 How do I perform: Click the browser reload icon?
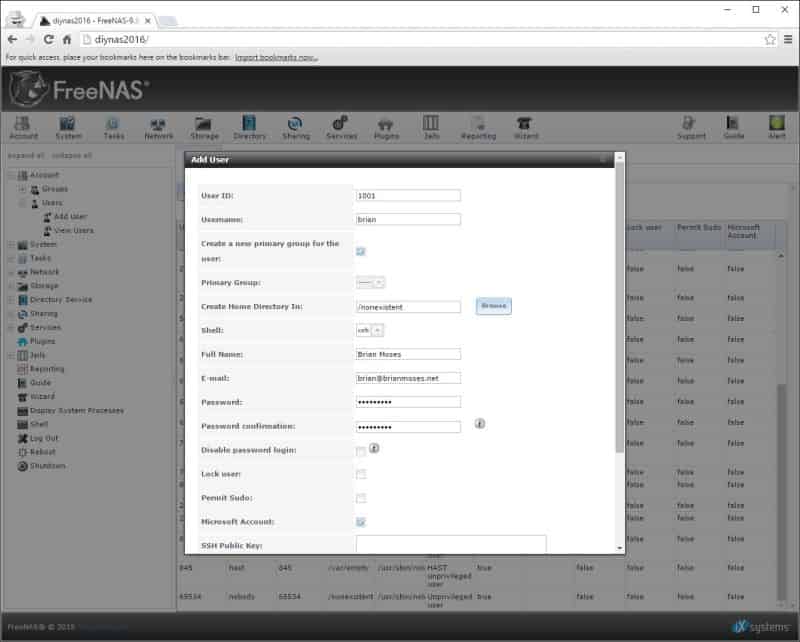point(48,39)
